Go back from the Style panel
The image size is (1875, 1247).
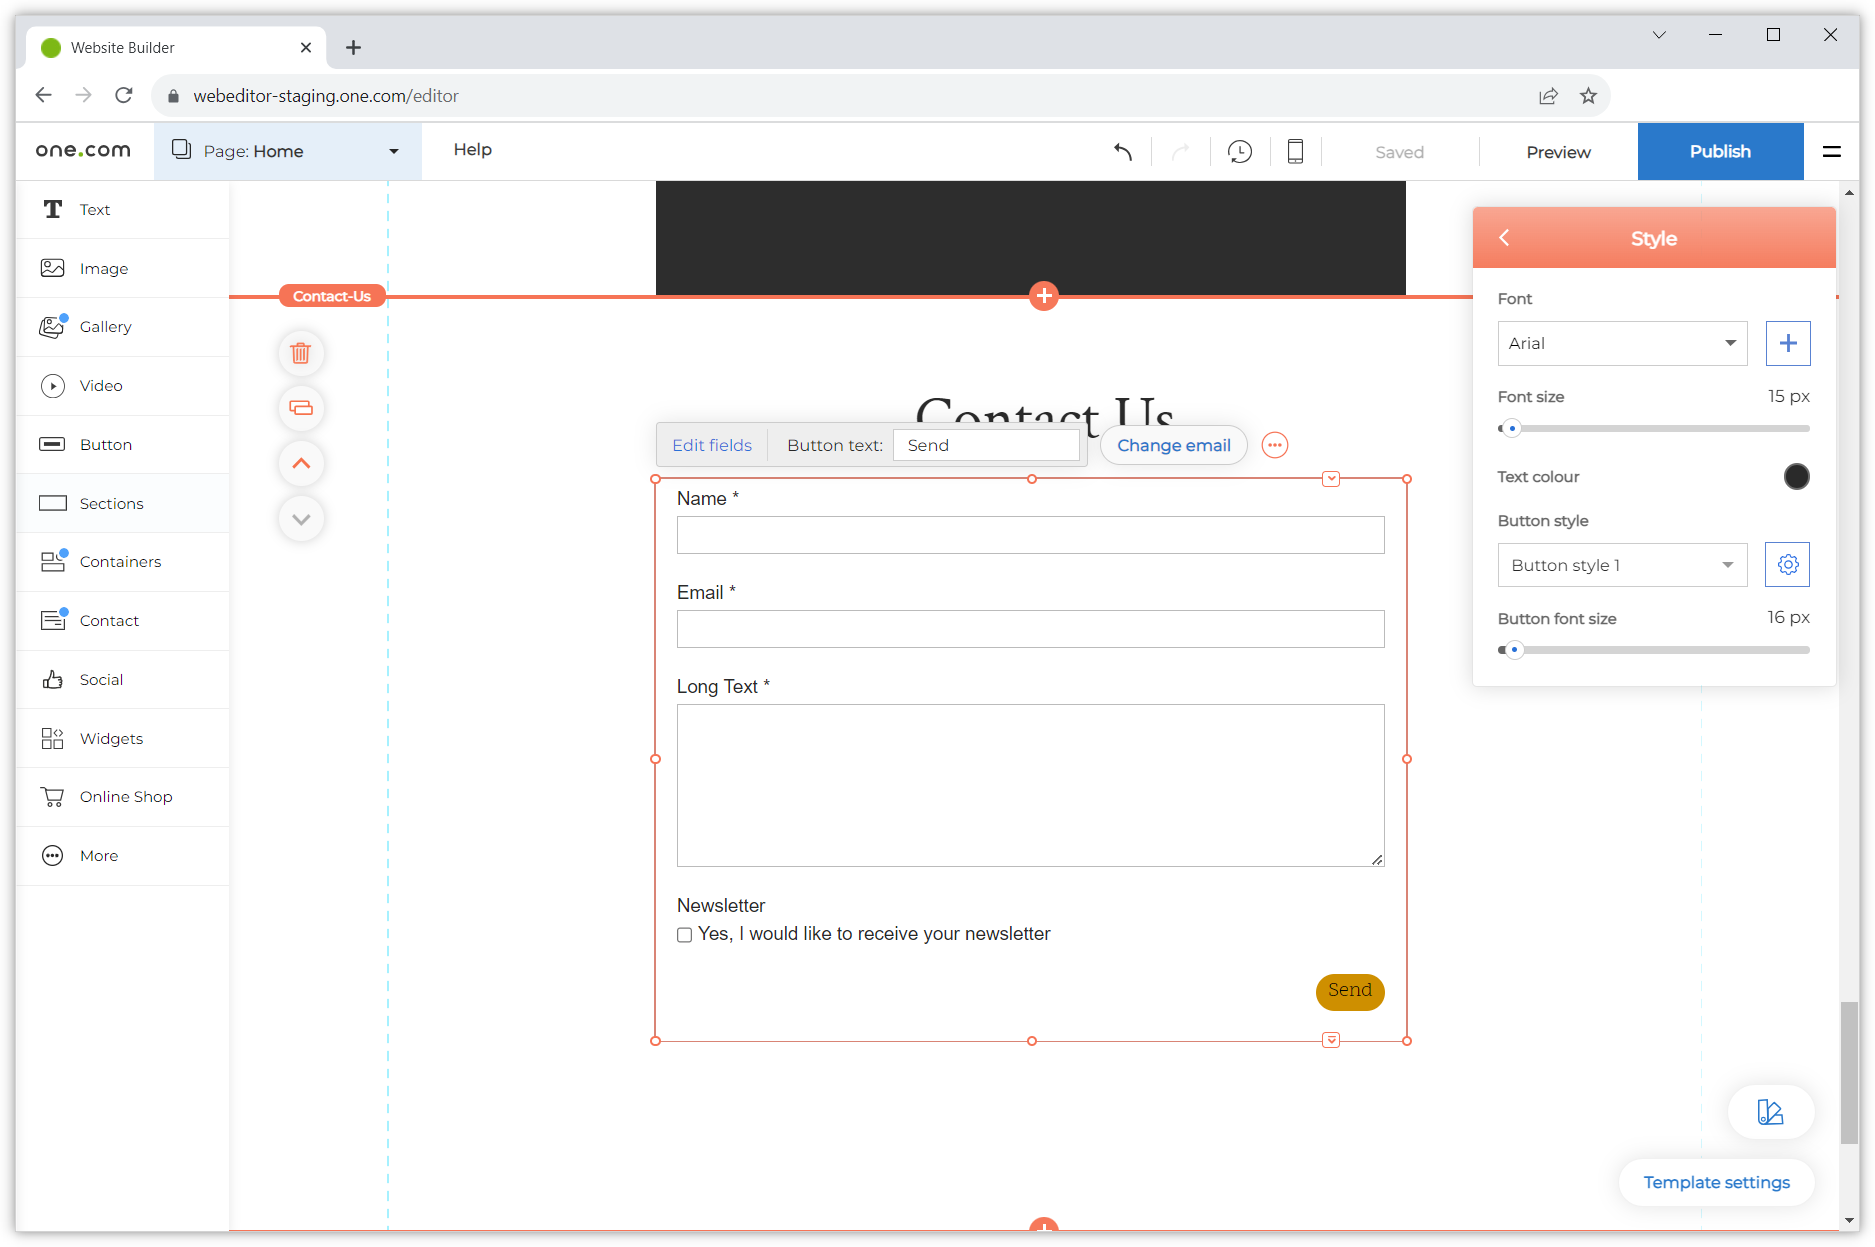click(x=1504, y=238)
